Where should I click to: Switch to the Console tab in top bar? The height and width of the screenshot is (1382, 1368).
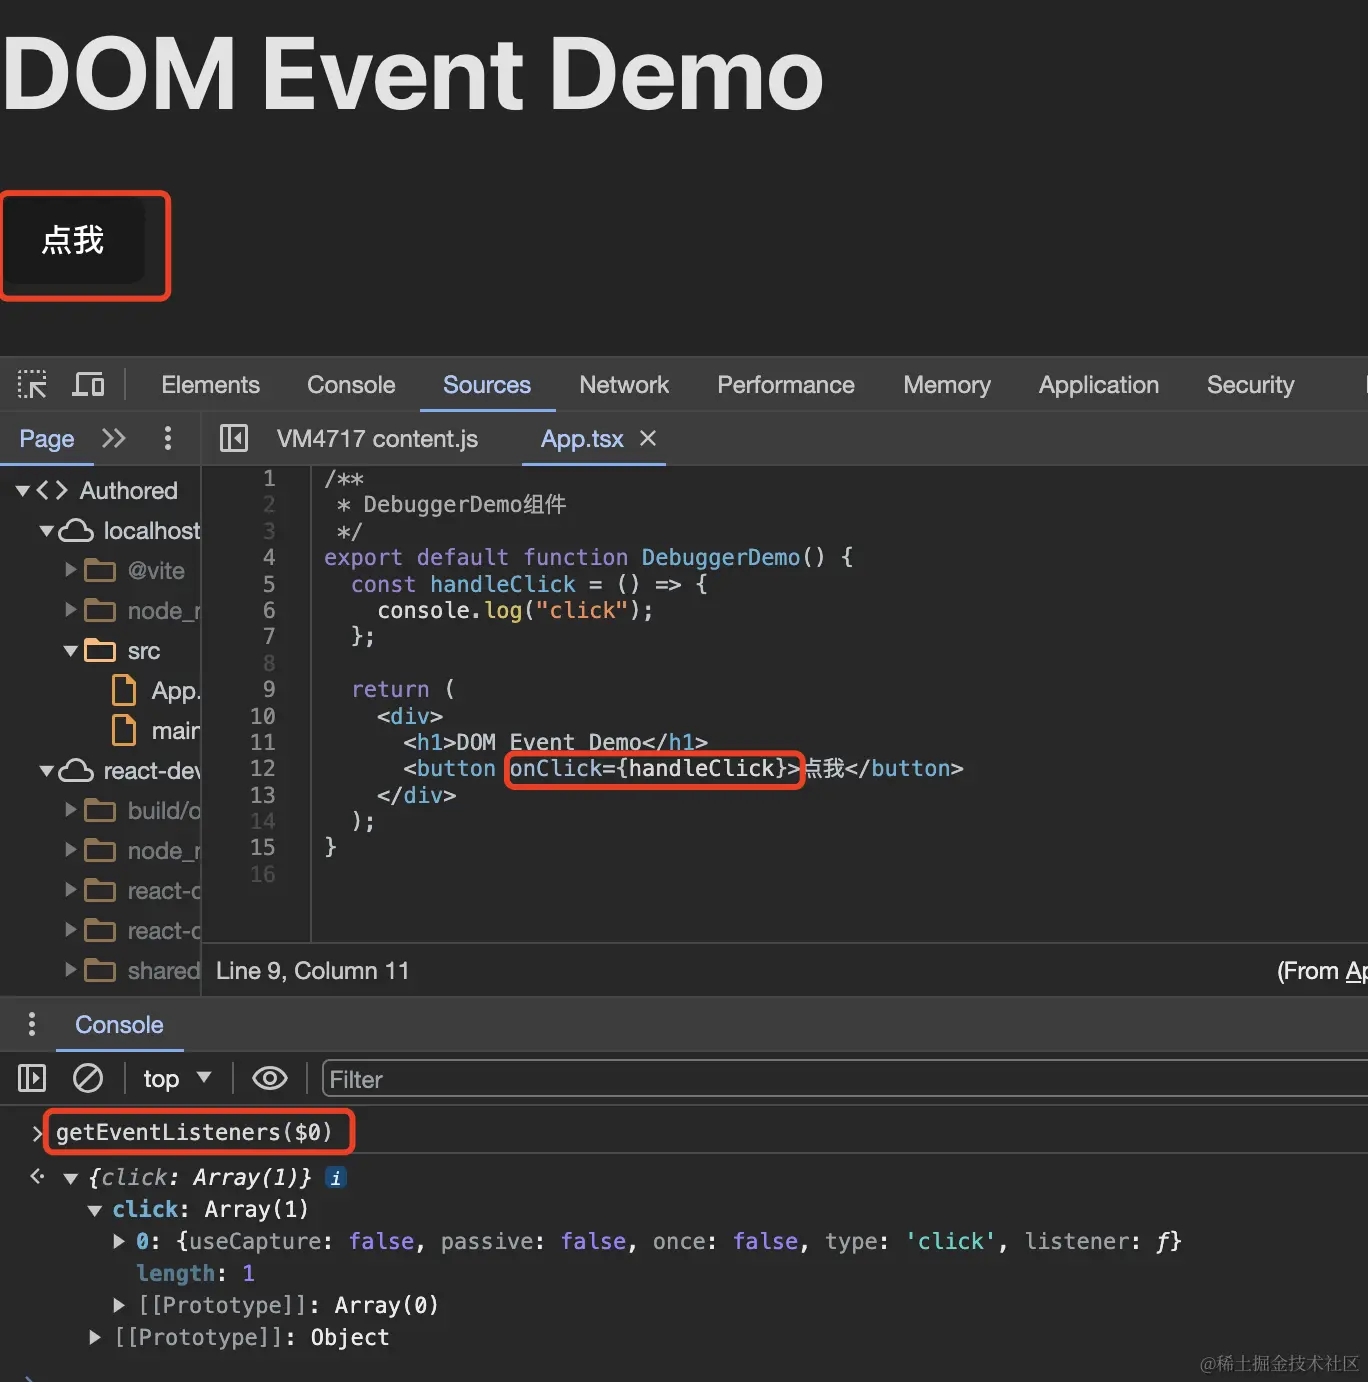pyautogui.click(x=351, y=385)
